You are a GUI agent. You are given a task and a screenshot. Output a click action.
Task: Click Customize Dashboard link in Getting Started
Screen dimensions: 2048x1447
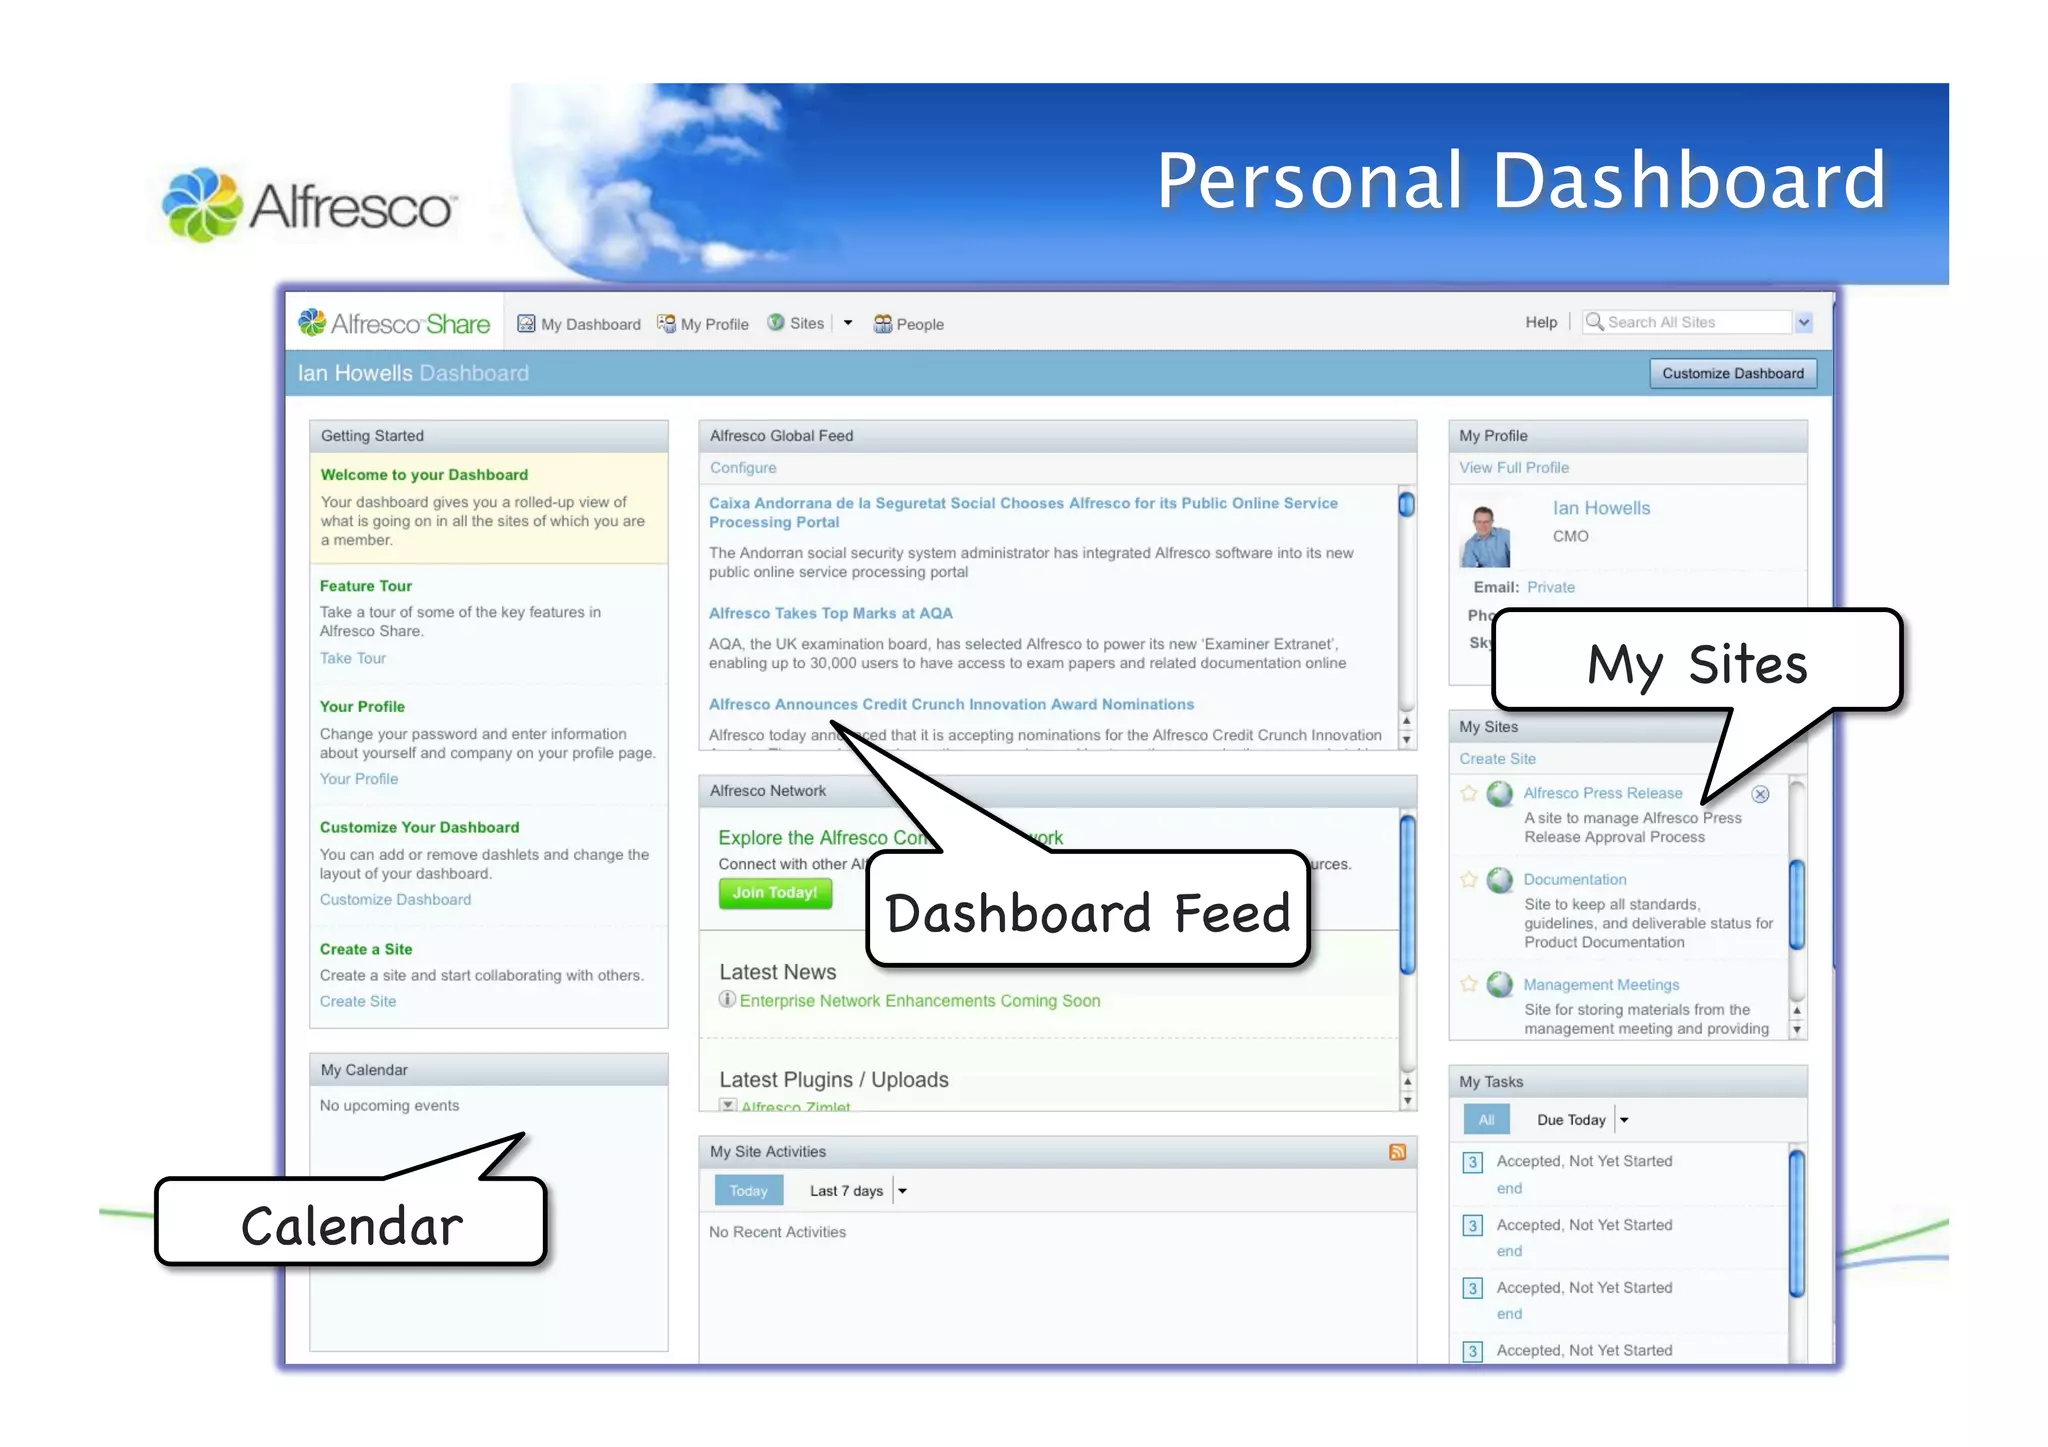coord(395,899)
